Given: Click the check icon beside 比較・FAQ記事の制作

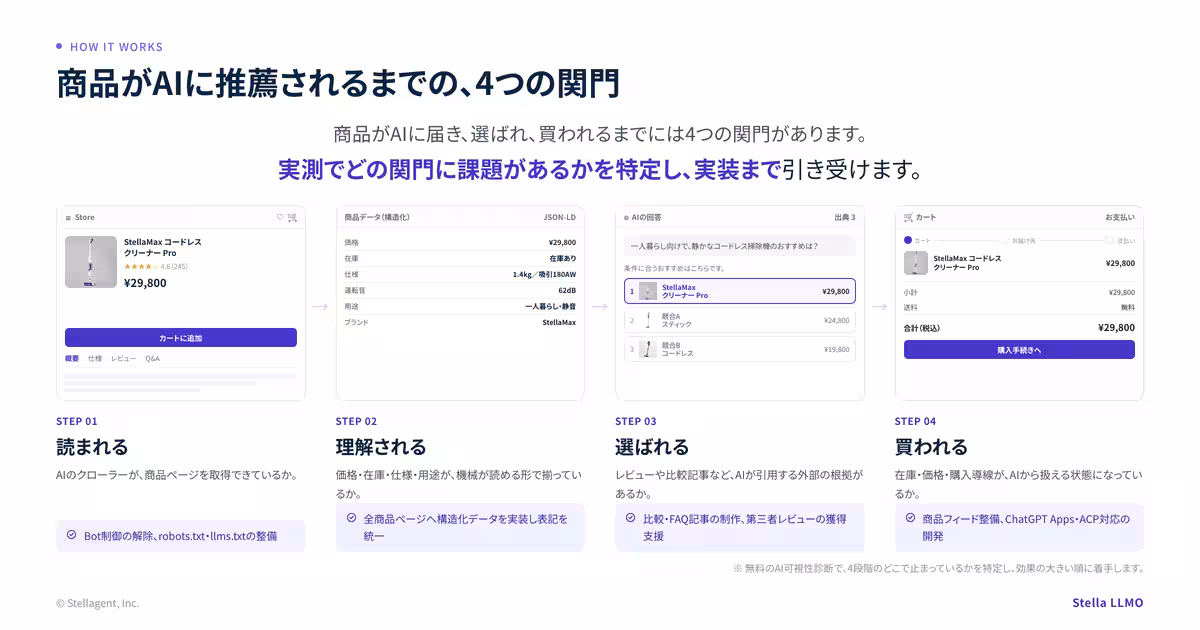Looking at the screenshot, I should 630,518.
